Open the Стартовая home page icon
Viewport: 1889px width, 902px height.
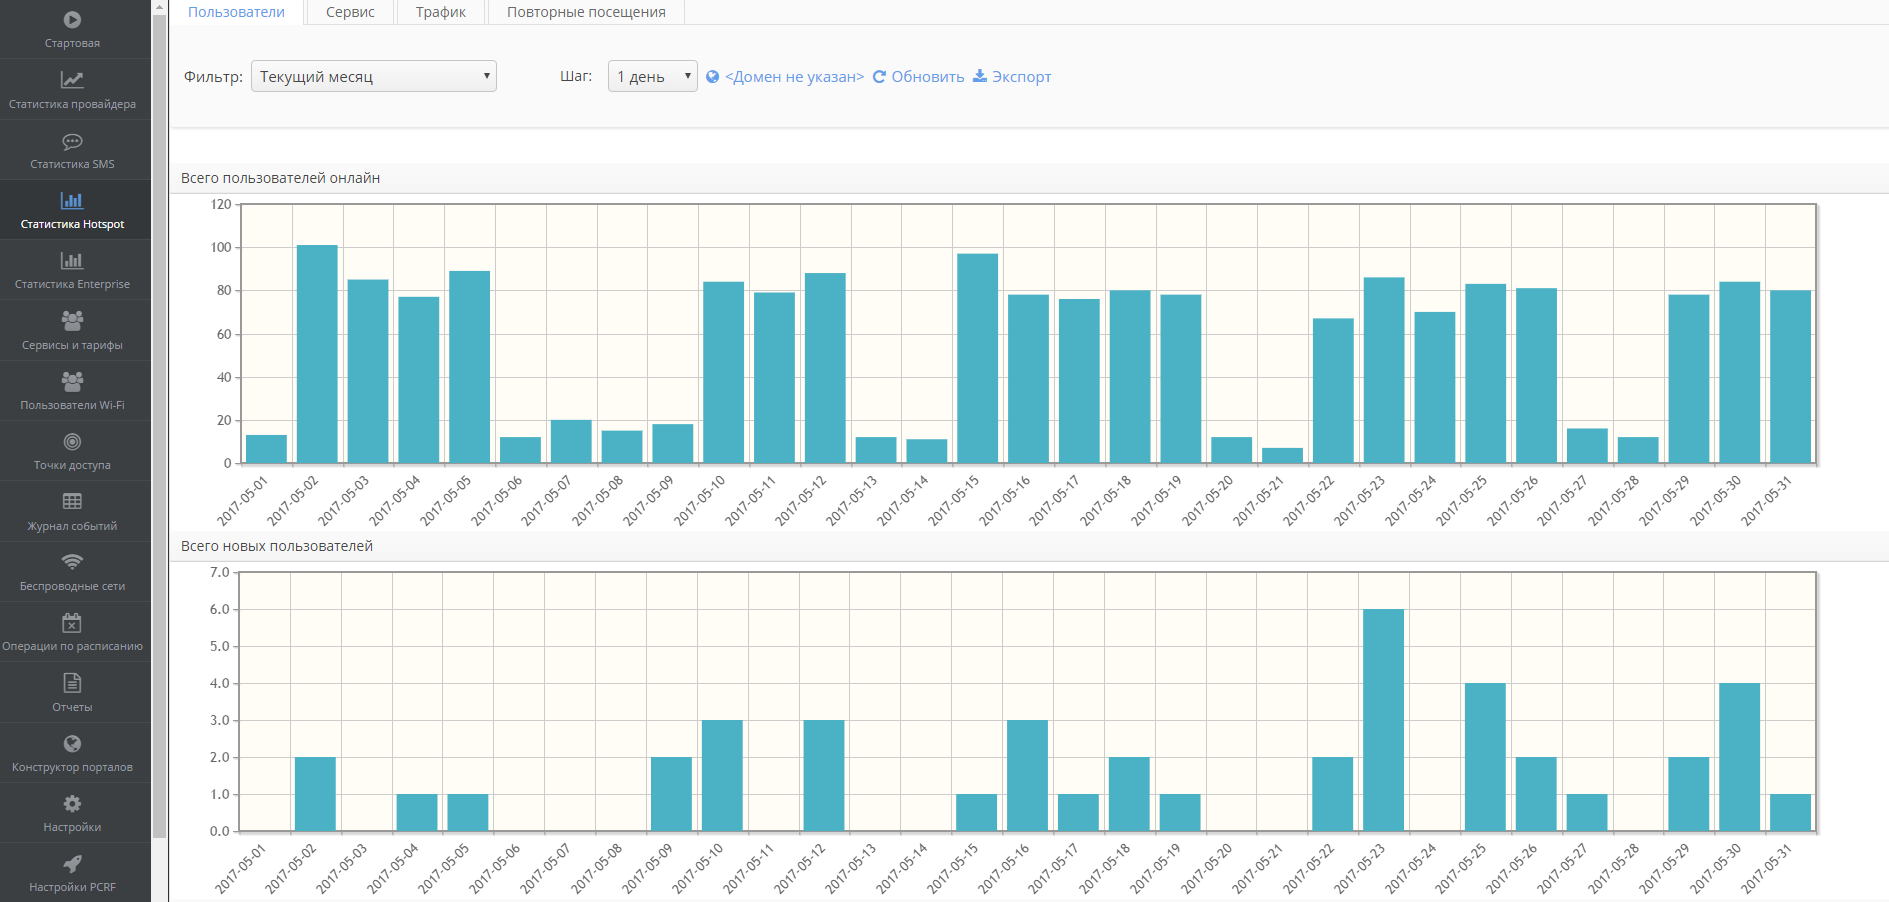point(72,20)
